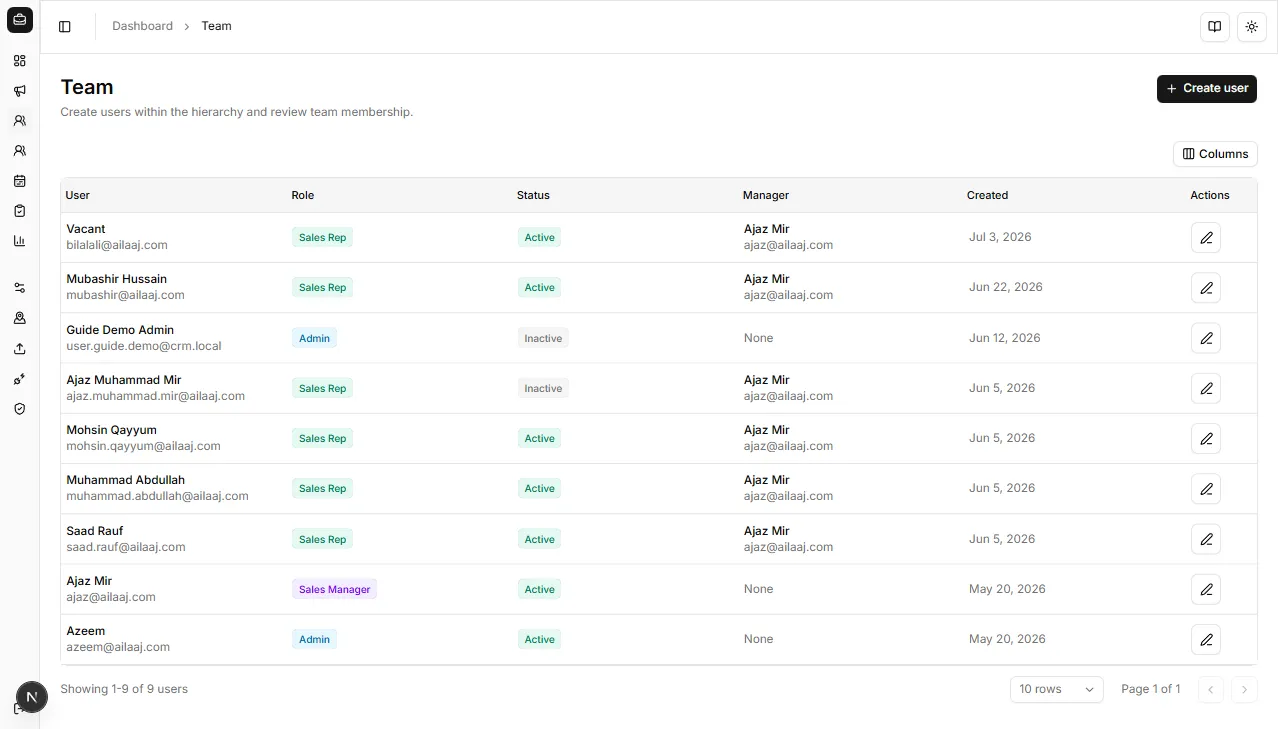The height and width of the screenshot is (729, 1278).
Task: Go to the next page arrow
Action: [1244, 689]
